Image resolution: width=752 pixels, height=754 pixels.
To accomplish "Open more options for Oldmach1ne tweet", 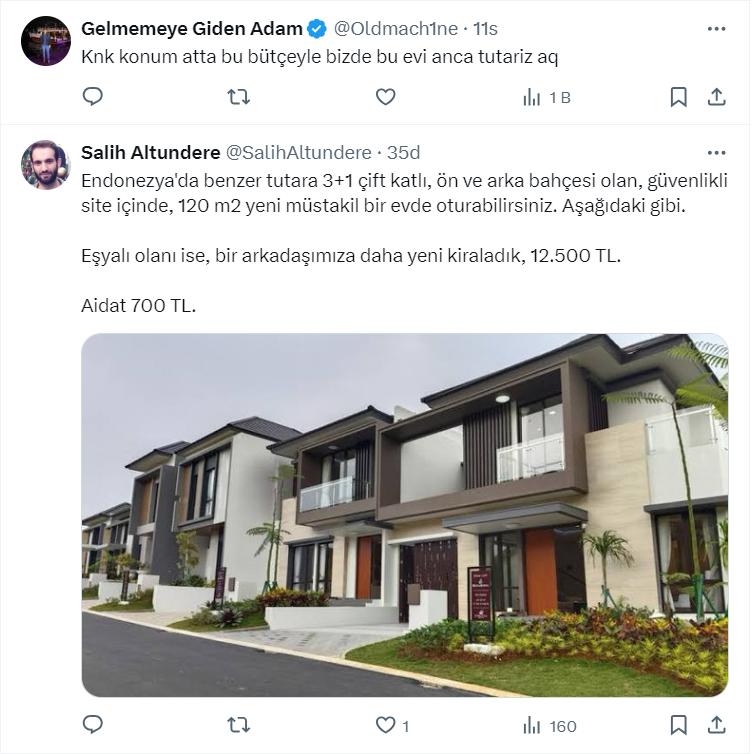I will [x=716, y=29].
